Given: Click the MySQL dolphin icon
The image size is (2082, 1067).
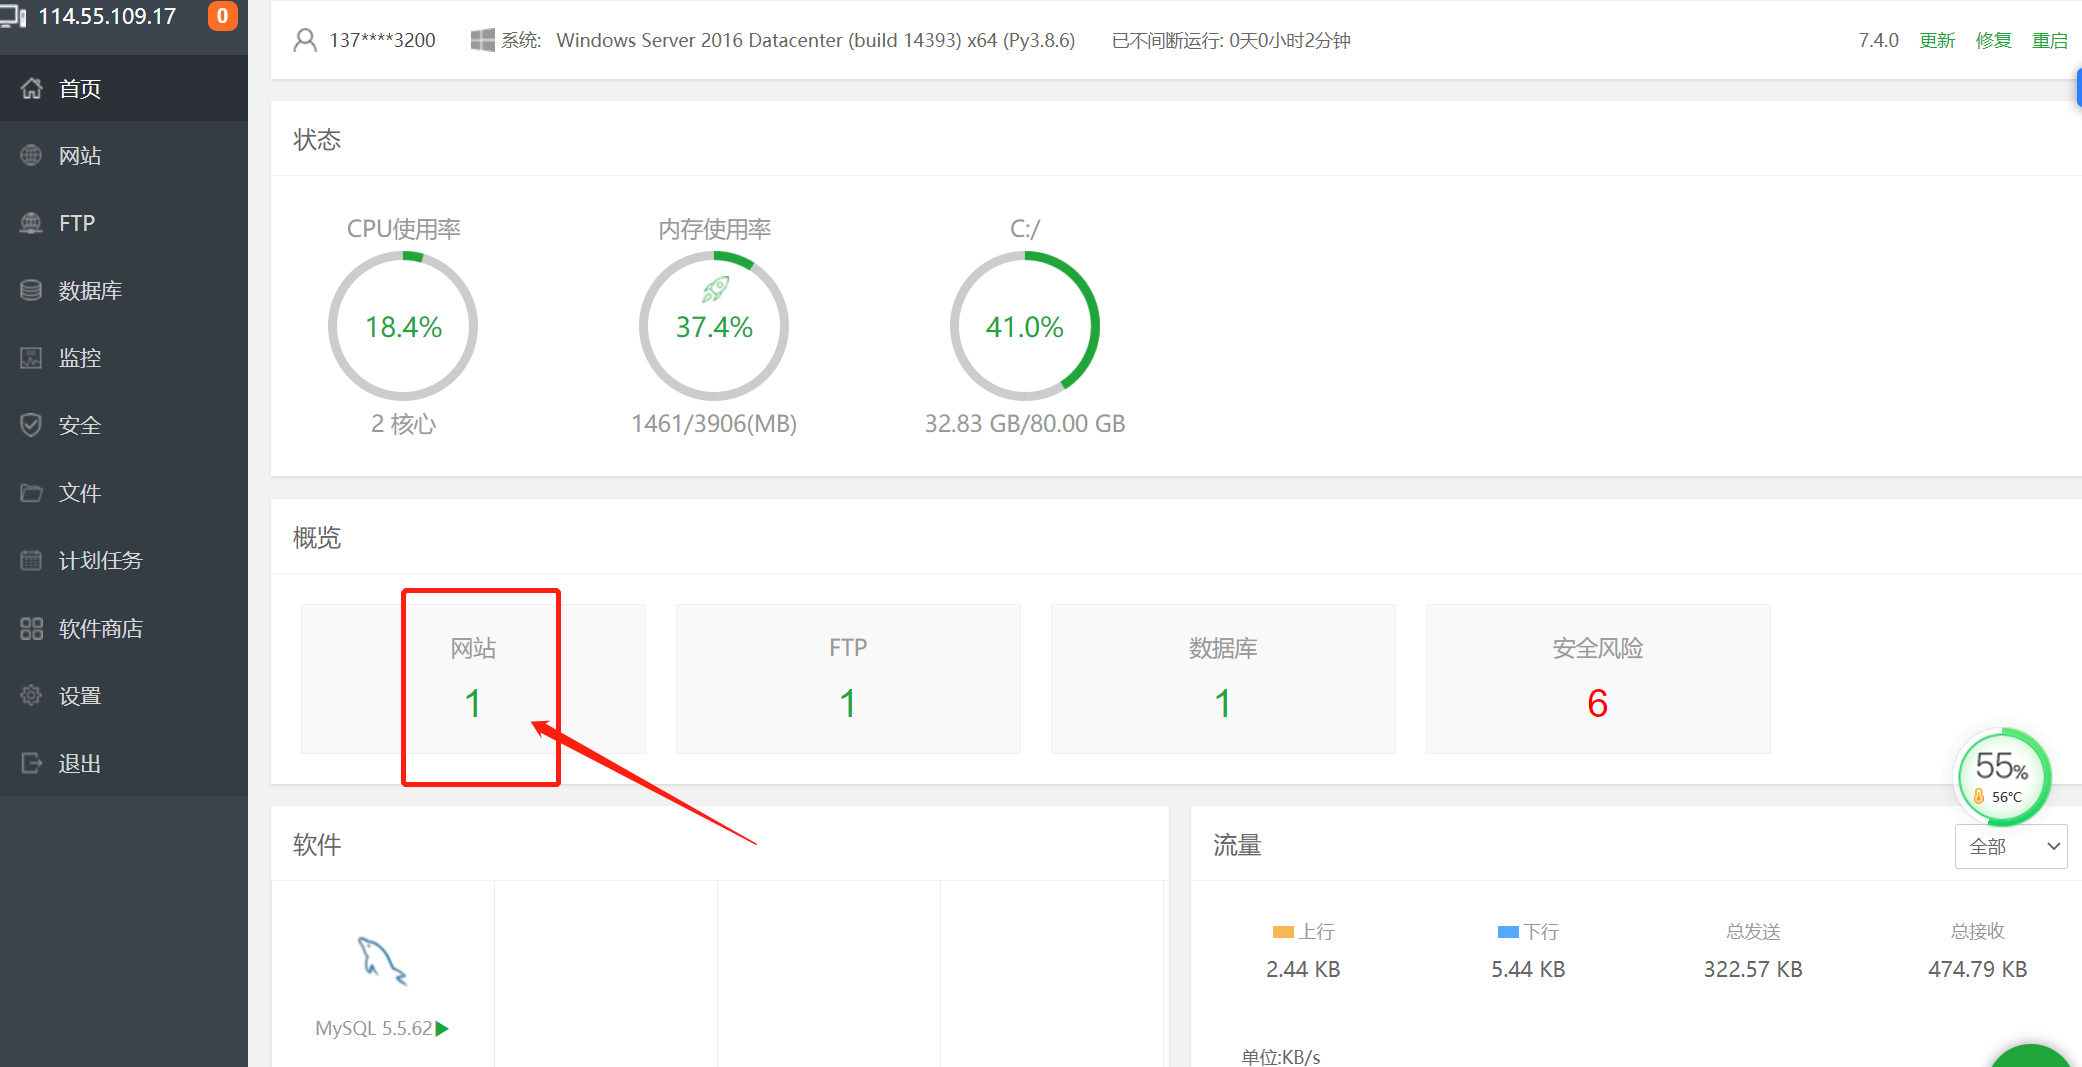Looking at the screenshot, I should [x=382, y=961].
